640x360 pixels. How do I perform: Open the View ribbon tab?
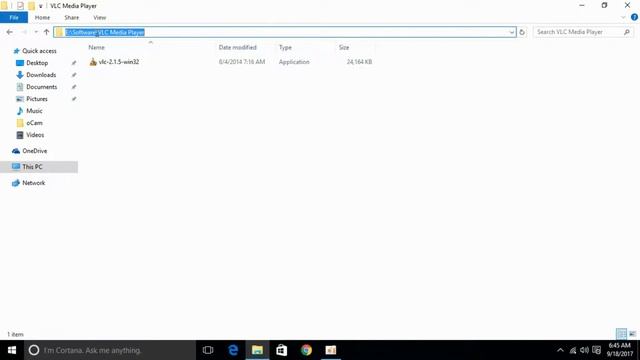100,18
